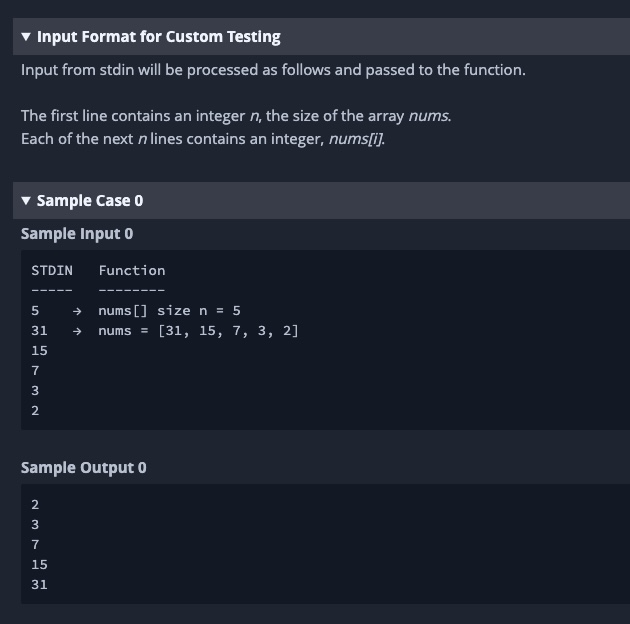Click the 'Each of the next n lines' sentence
This screenshot has height=624, width=630.
[x=202, y=138]
